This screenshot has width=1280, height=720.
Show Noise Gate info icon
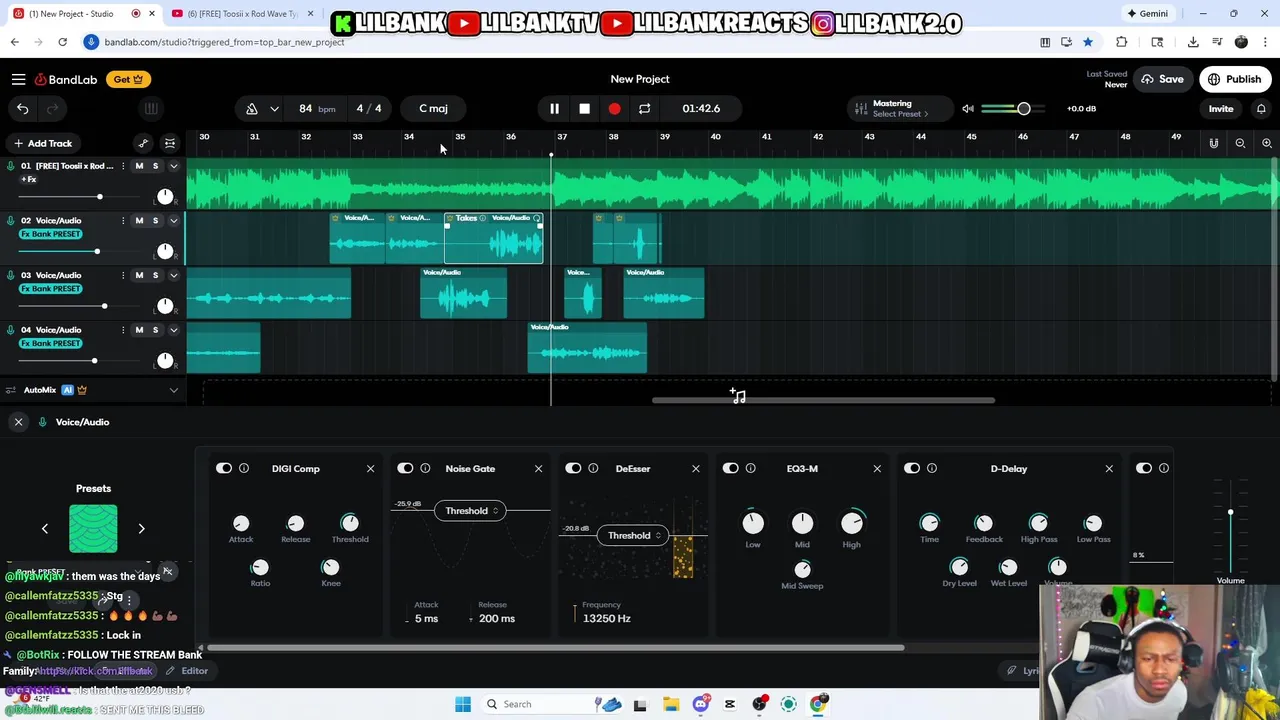coord(425,468)
